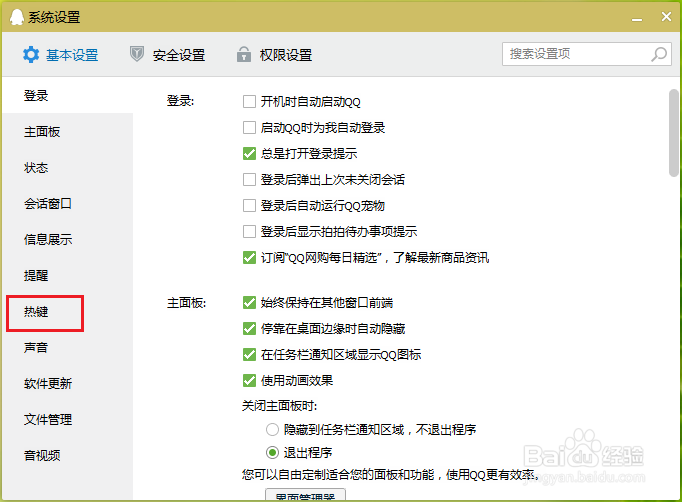Open 会话窗口 settings in sidebar
The width and height of the screenshot is (682, 502).
pos(67,203)
